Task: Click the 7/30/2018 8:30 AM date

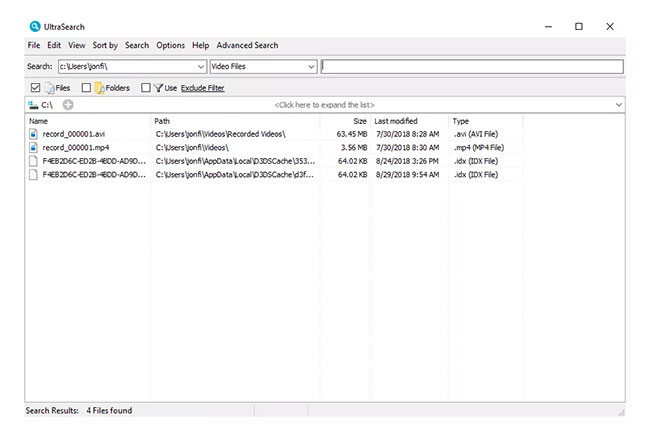Action: 407,148
